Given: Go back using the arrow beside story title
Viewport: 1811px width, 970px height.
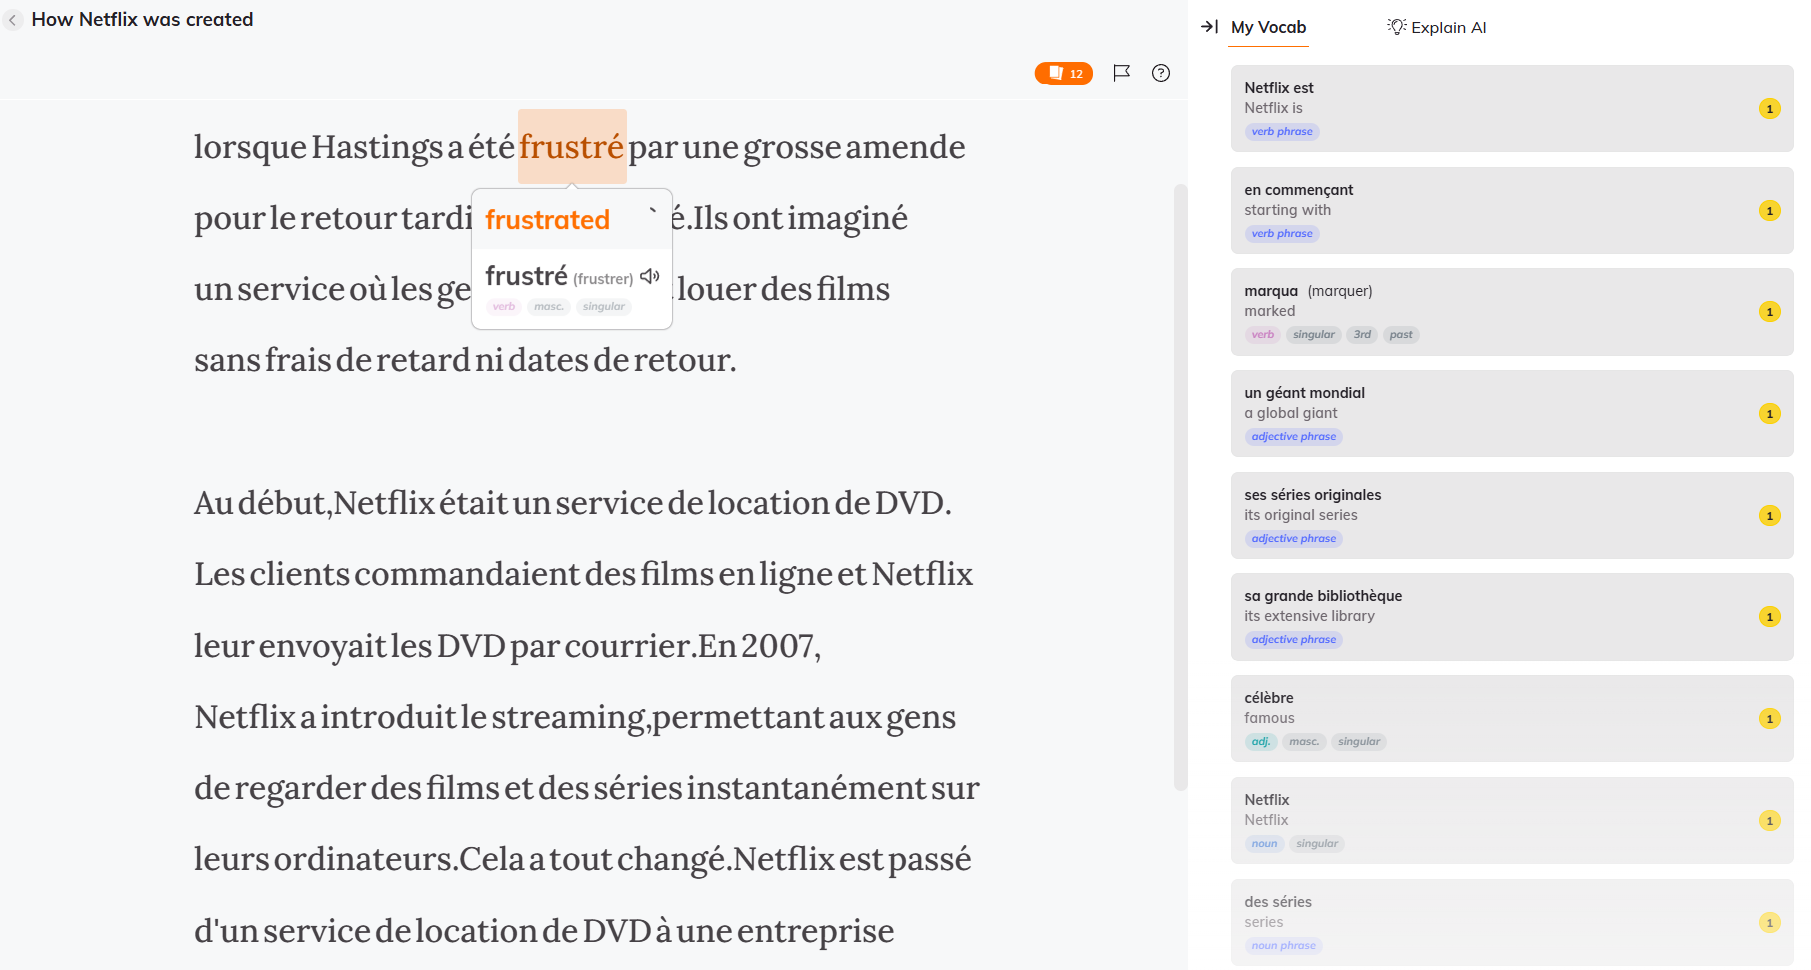Looking at the screenshot, I should pos(13,20).
